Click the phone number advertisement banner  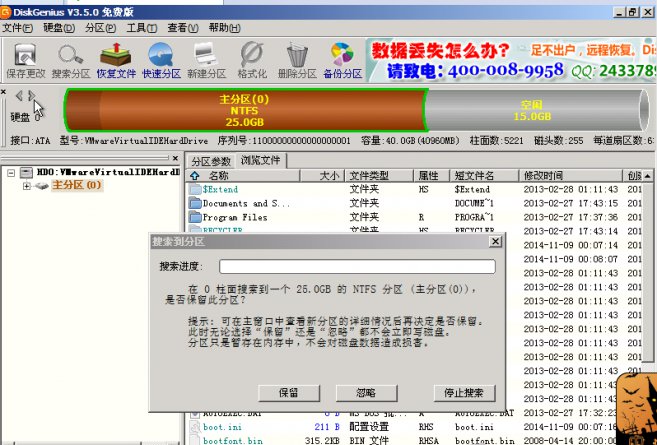[x=511, y=60]
